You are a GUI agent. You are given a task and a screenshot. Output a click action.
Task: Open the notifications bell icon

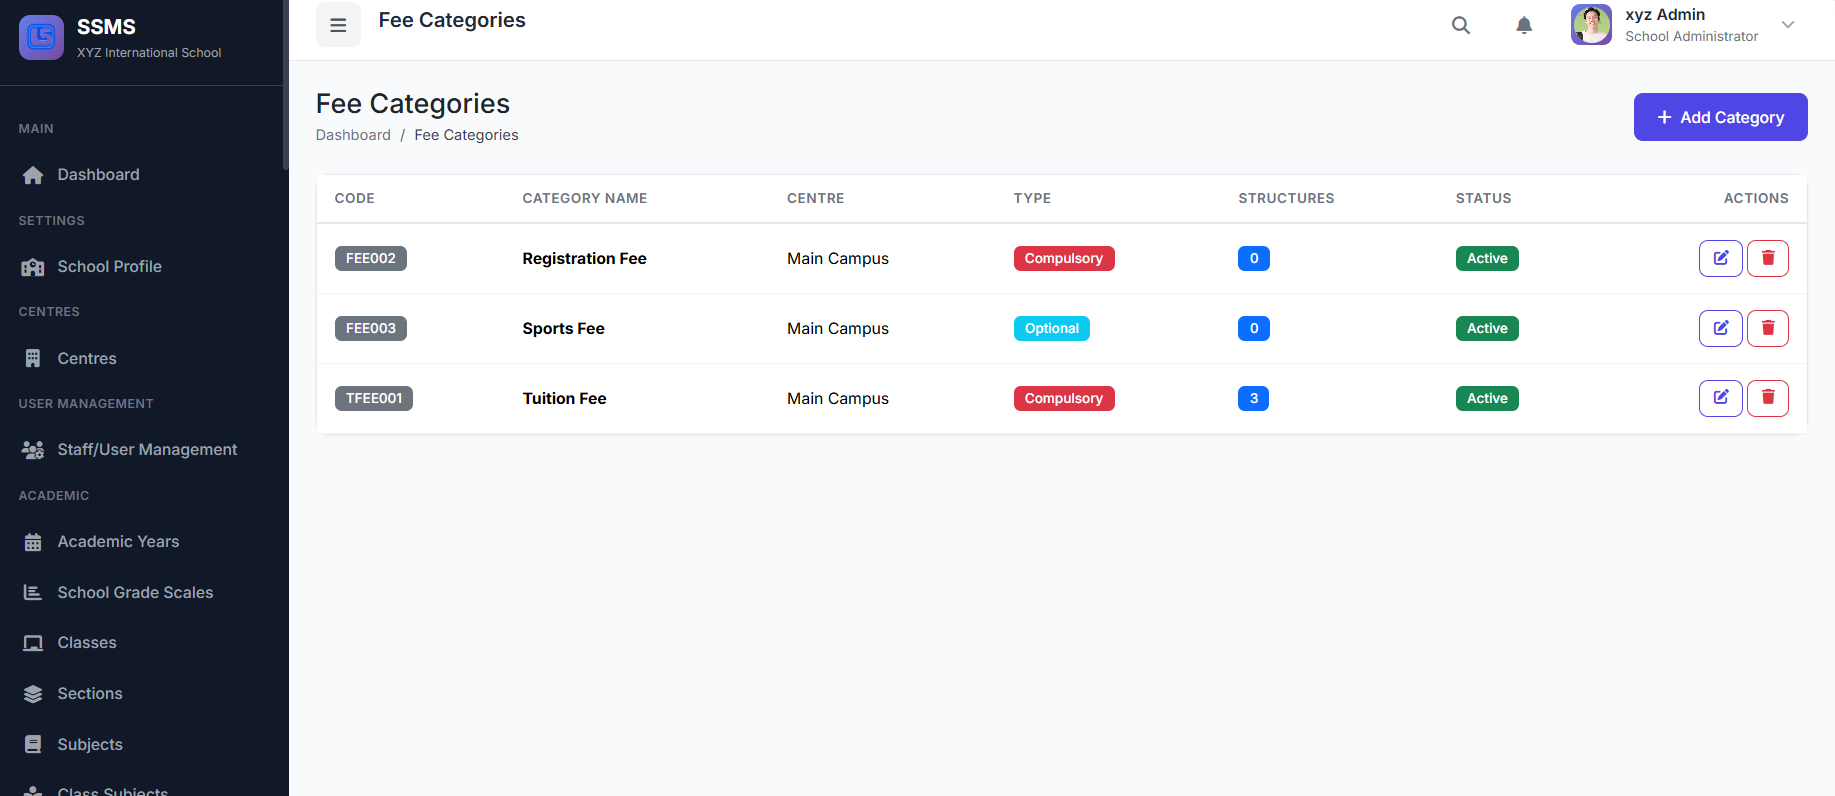coord(1524,25)
